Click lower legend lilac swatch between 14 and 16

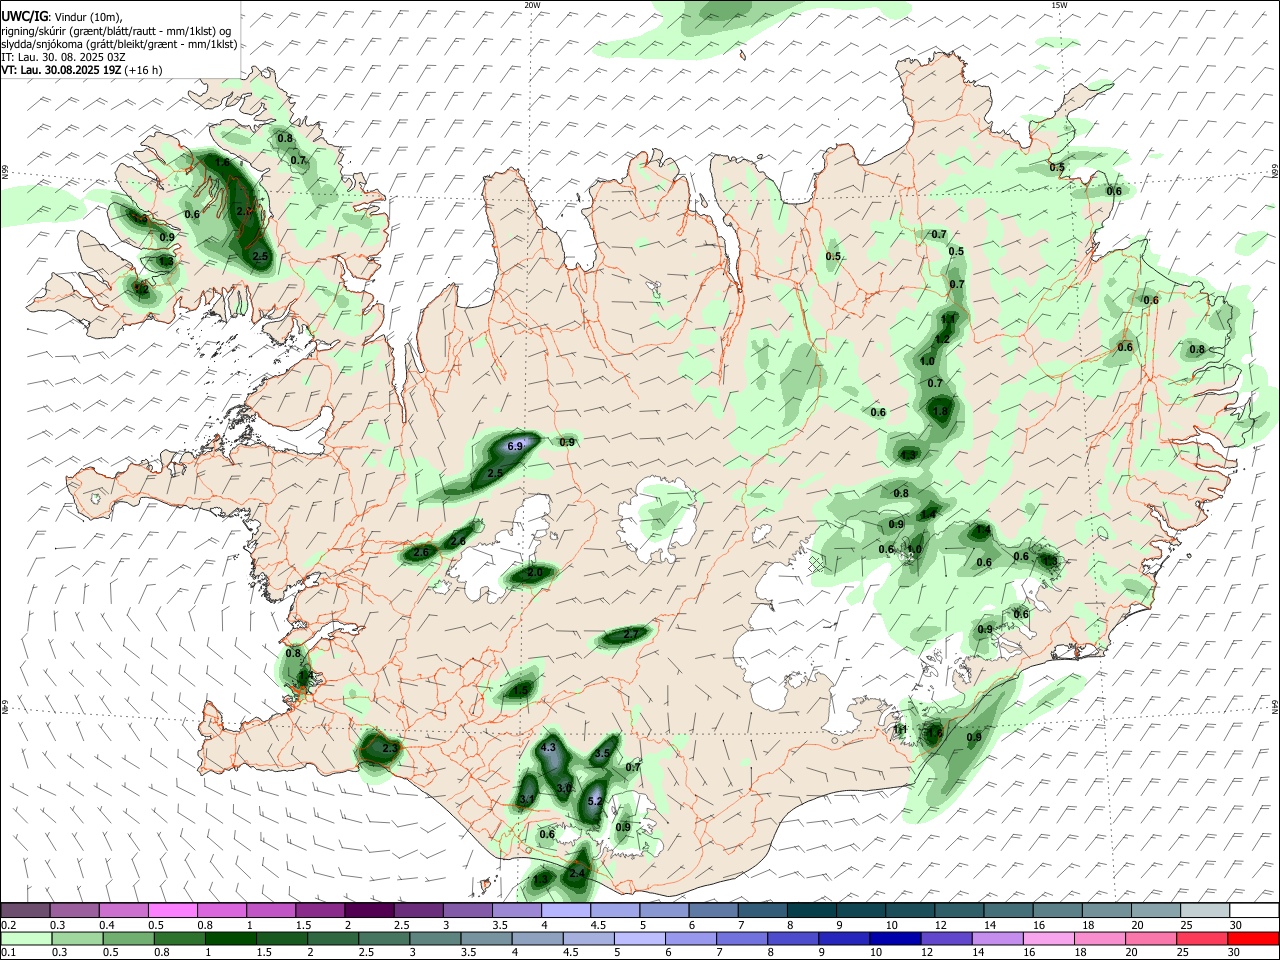(997, 938)
